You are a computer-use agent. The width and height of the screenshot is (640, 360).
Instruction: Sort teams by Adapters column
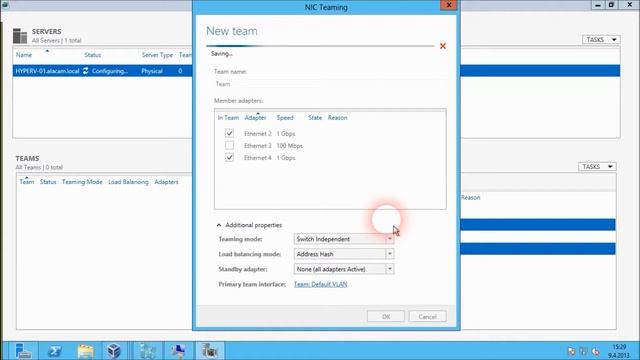(166, 182)
